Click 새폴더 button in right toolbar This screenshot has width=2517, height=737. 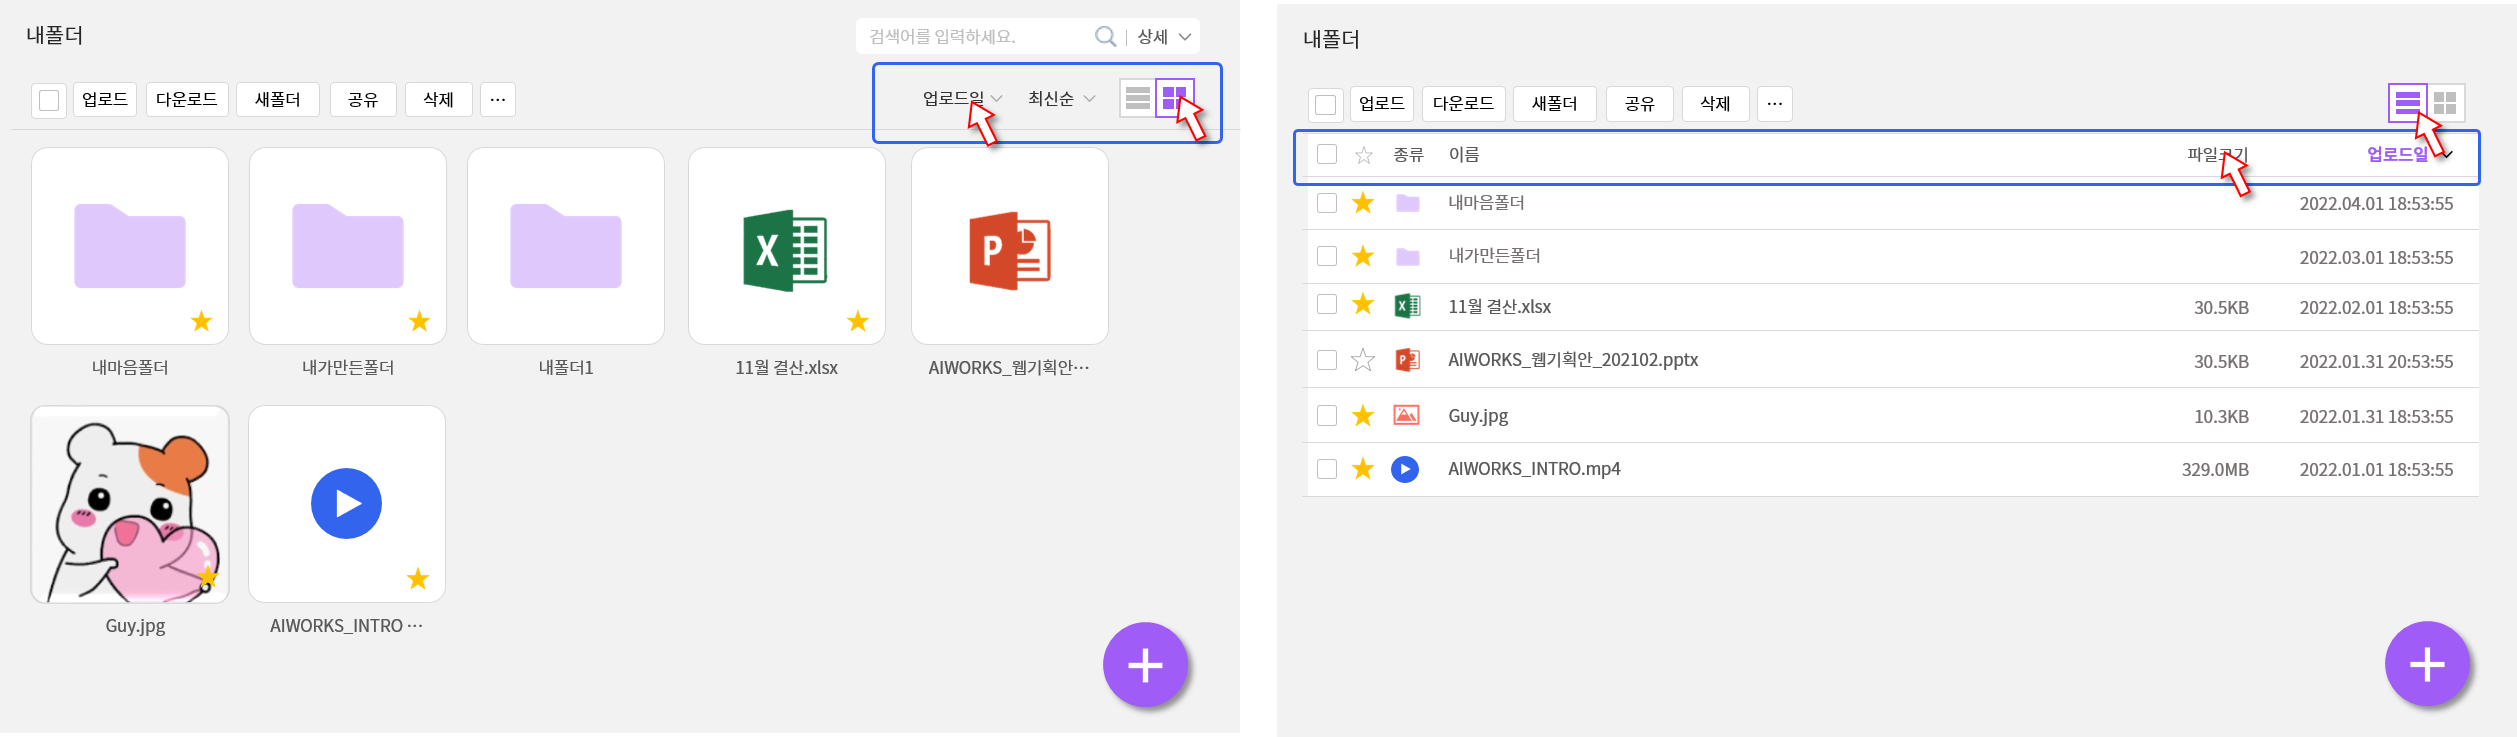1554,103
